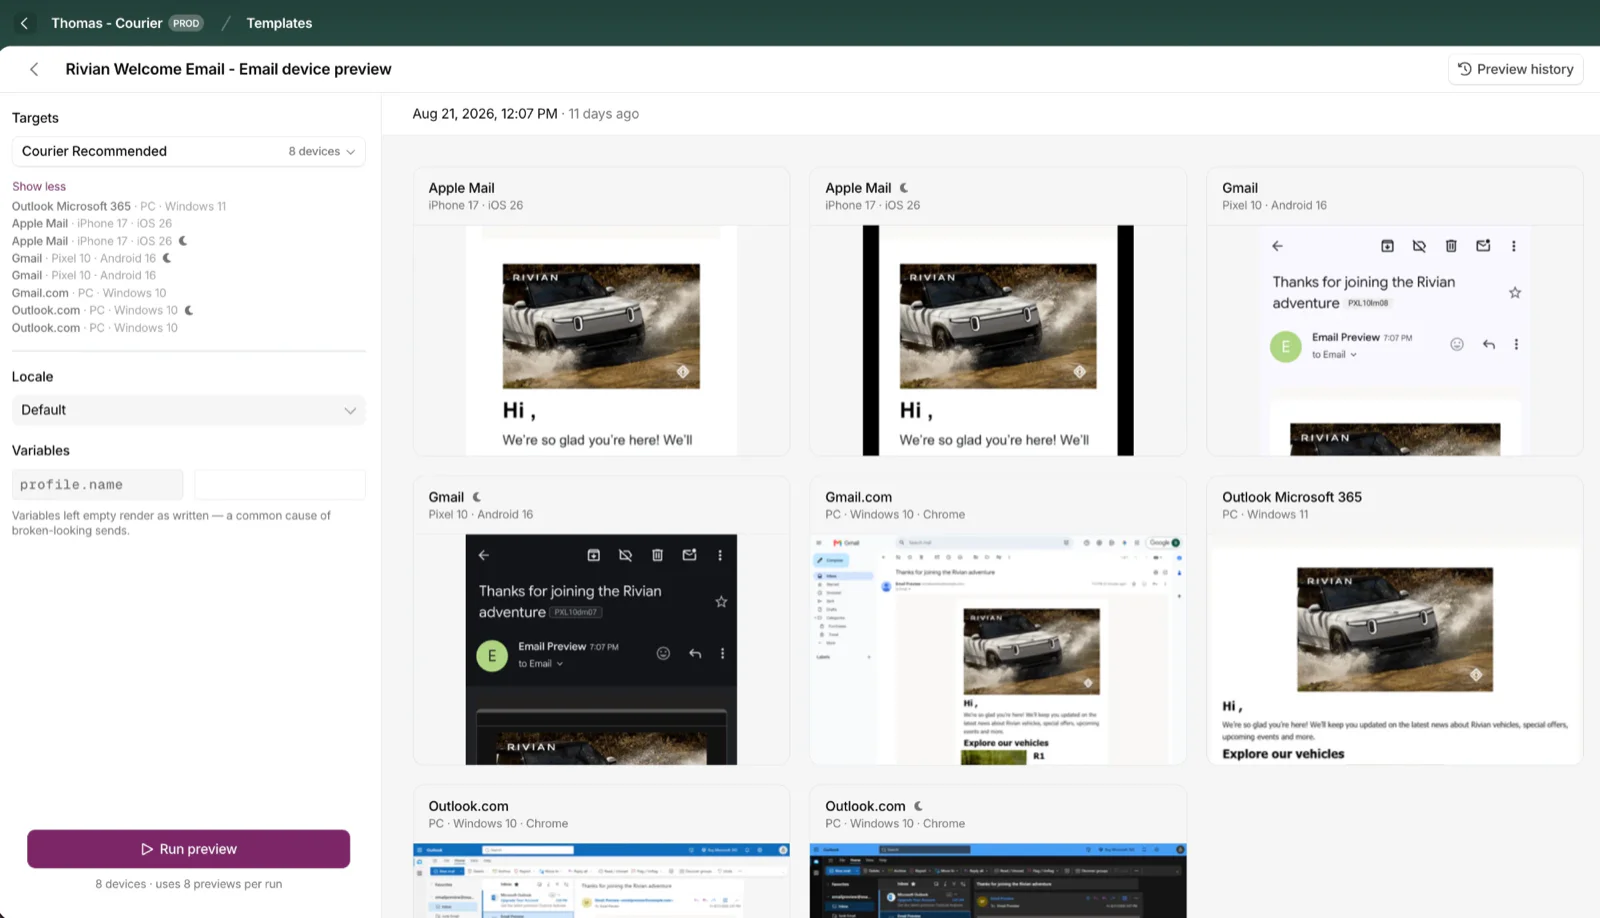Click emoji reaction icon in light Gmail preview

click(1457, 344)
